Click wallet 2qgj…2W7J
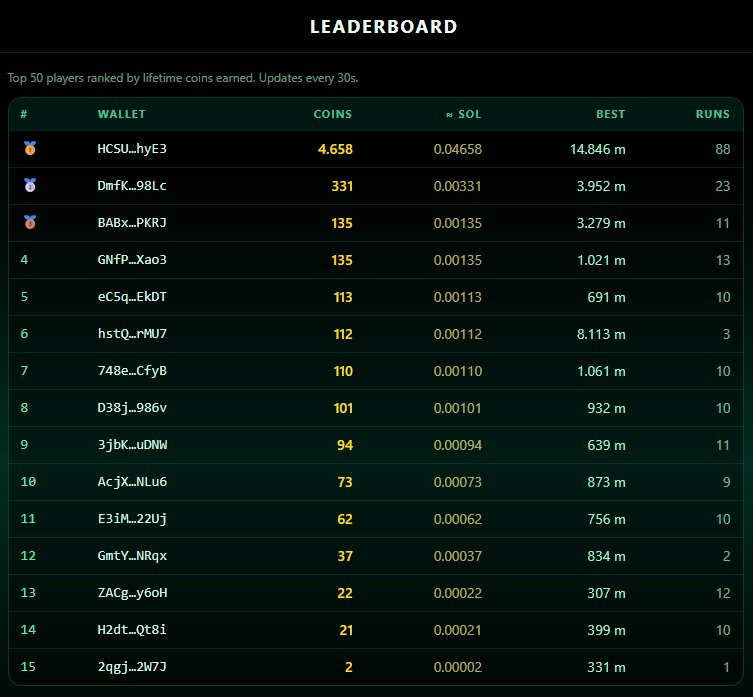Viewport: 753px width, 697px height. point(132,667)
